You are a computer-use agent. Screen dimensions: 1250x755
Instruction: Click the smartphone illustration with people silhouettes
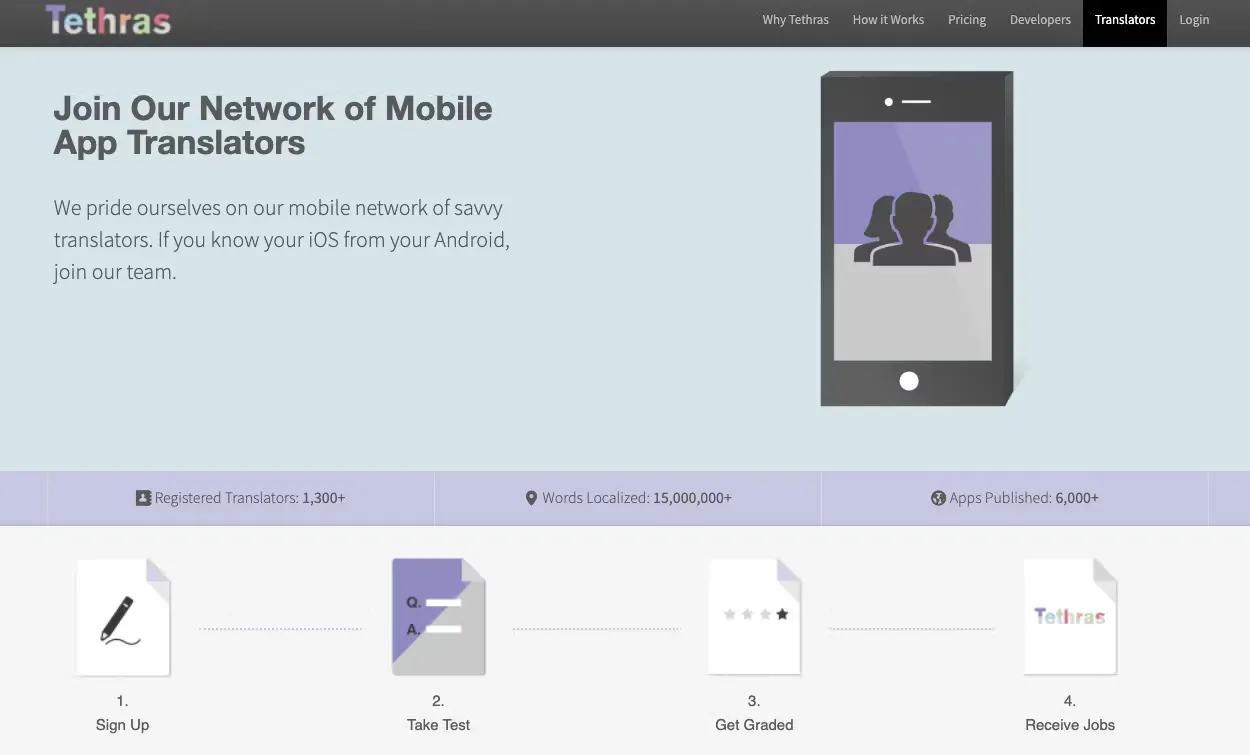[x=915, y=240]
